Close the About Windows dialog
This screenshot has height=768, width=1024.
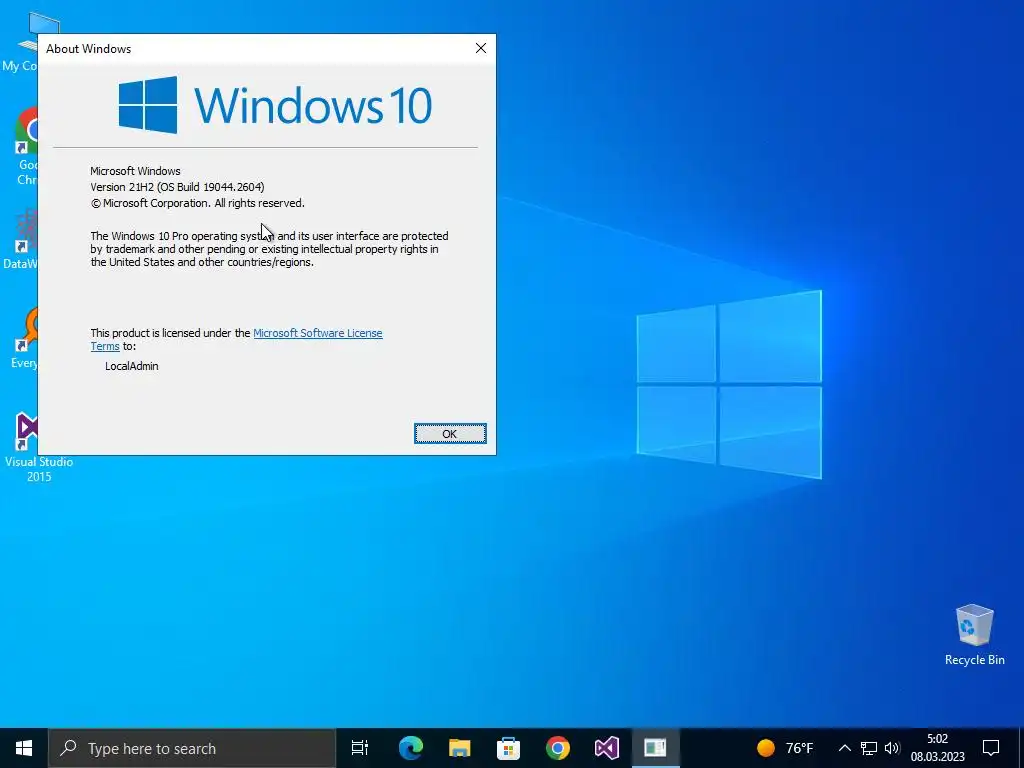tap(481, 48)
